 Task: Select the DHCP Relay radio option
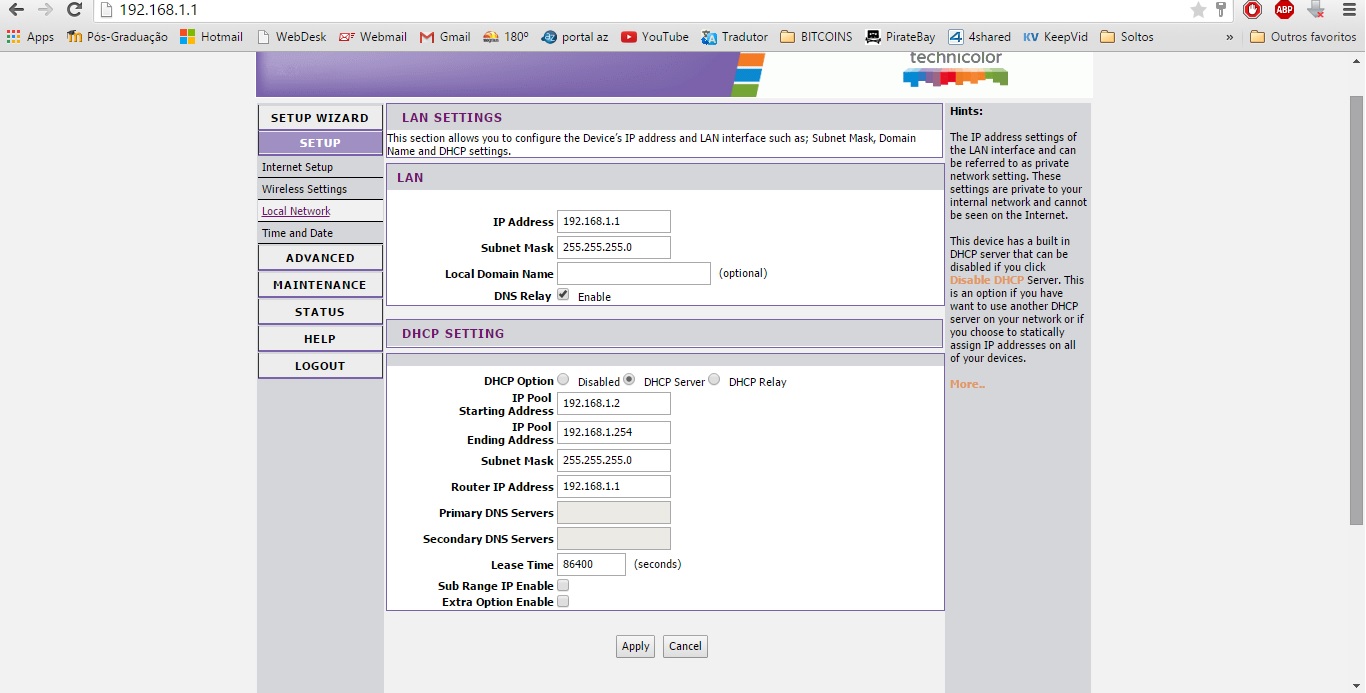pyautogui.click(x=714, y=380)
